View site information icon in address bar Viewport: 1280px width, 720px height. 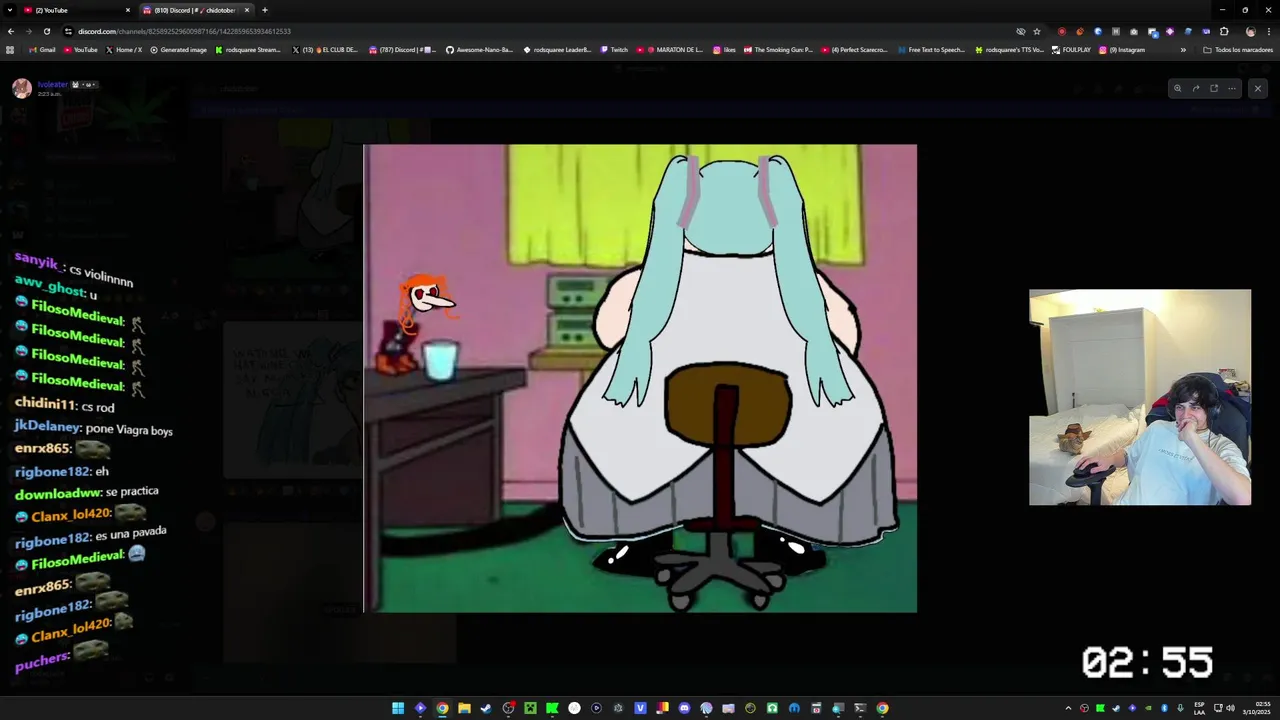coord(69,31)
